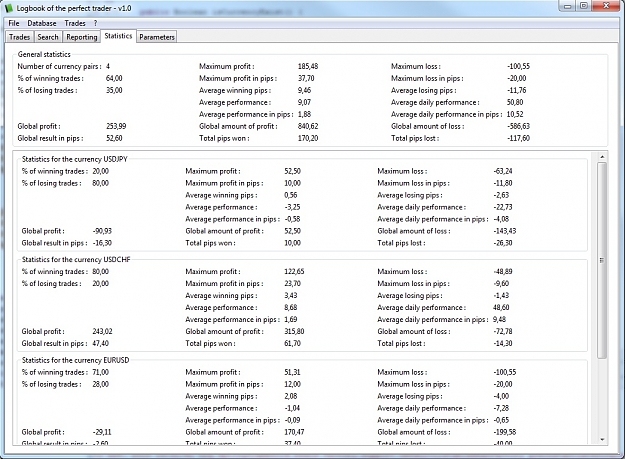625x459 pixels.
Task: Switch to the Reporting tab
Action: point(82,37)
